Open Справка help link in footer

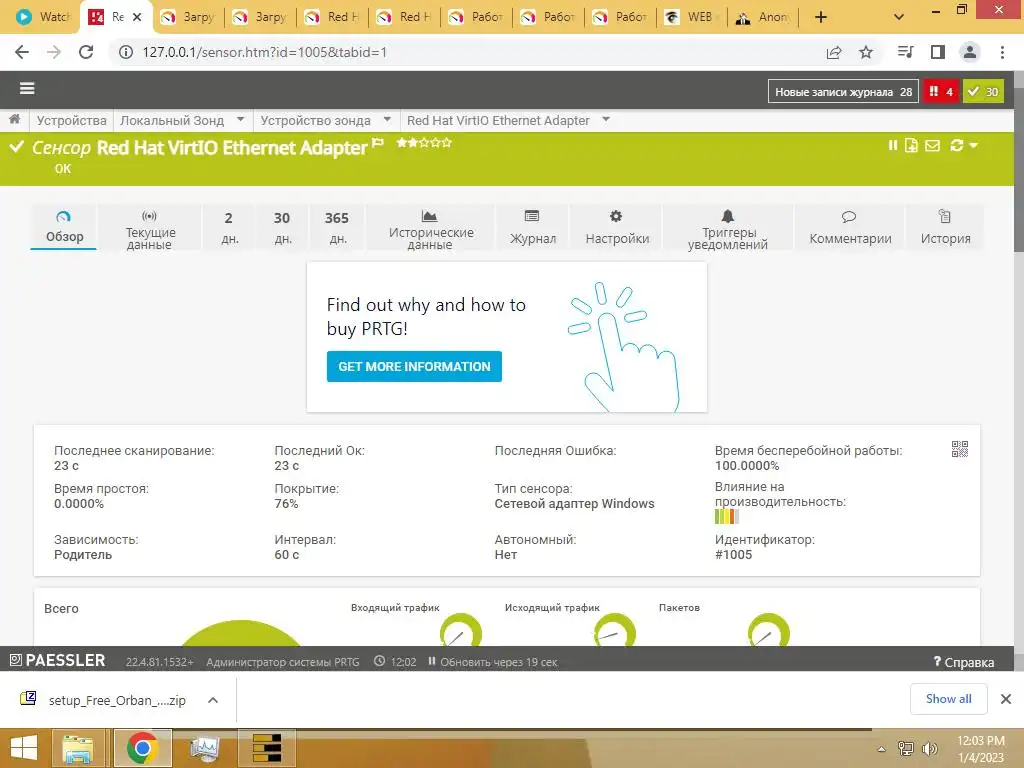(x=964, y=662)
